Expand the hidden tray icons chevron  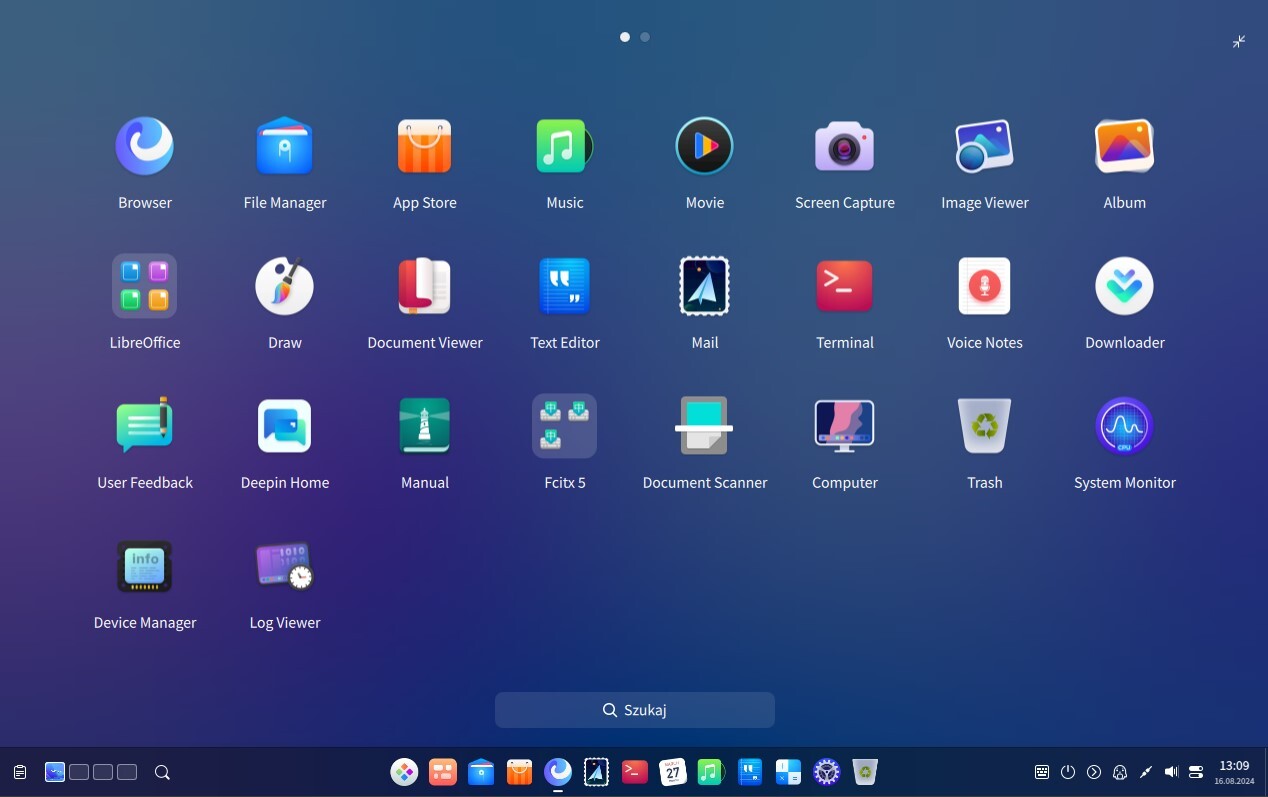coord(1095,772)
